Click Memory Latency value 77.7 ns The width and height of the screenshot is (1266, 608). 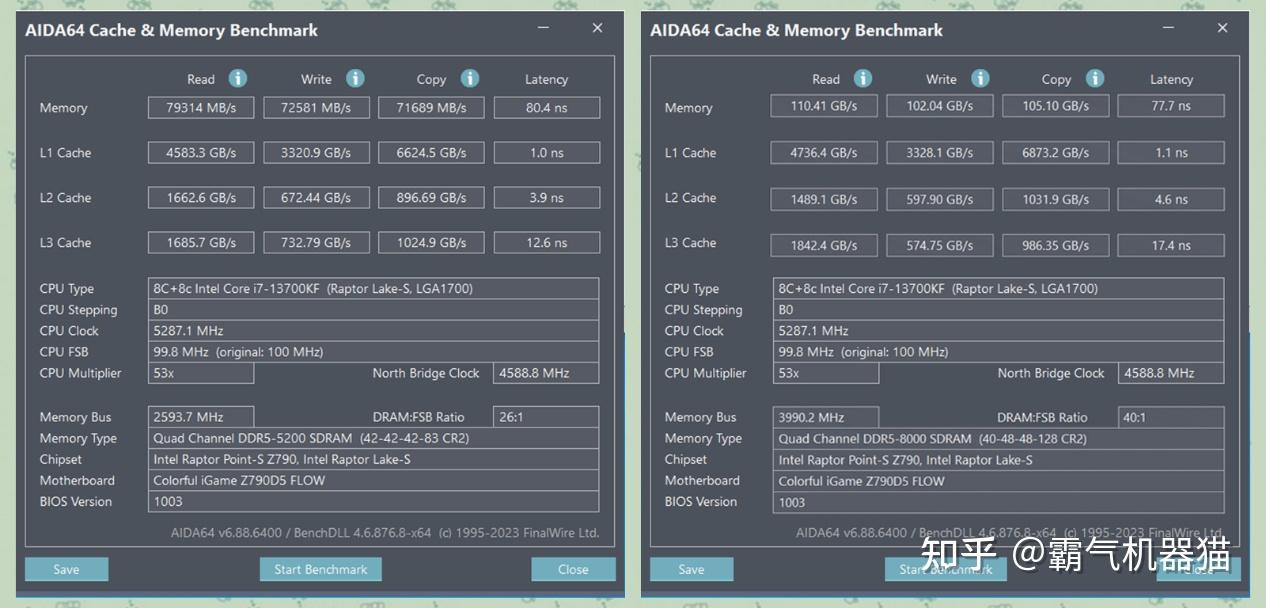pyautogui.click(x=1171, y=105)
